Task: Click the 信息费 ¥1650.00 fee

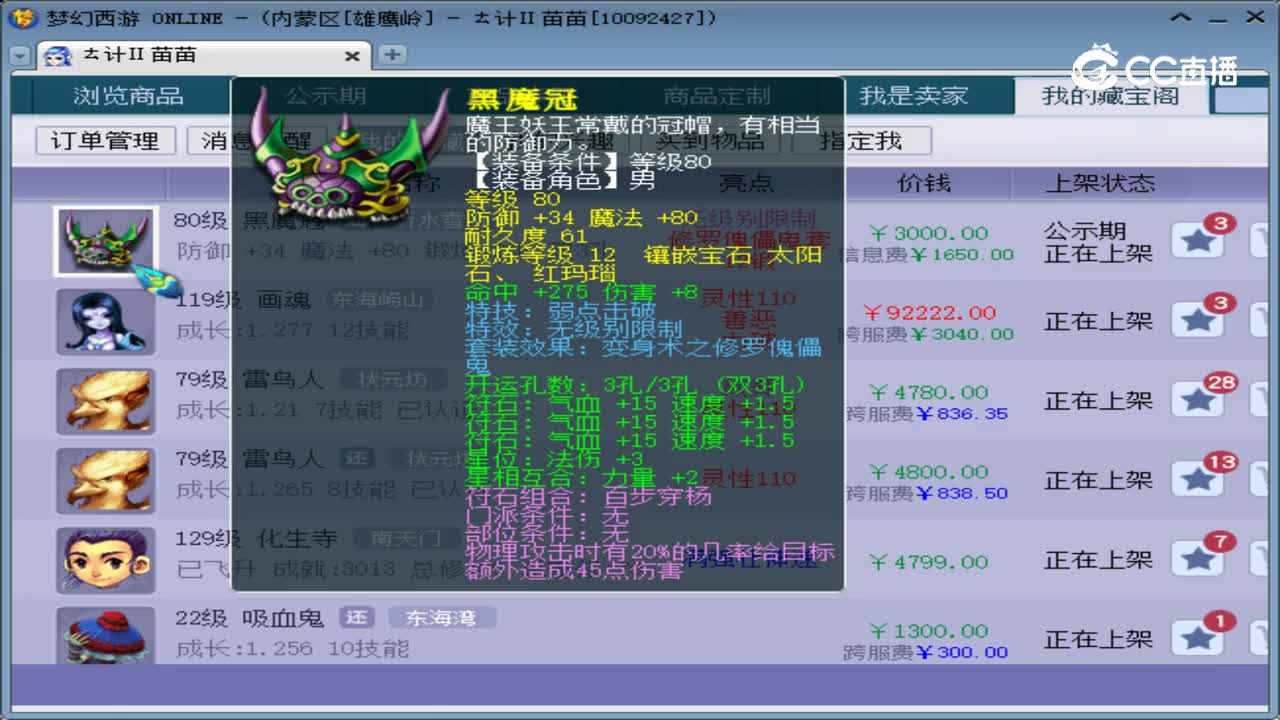Action: click(928, 255)
